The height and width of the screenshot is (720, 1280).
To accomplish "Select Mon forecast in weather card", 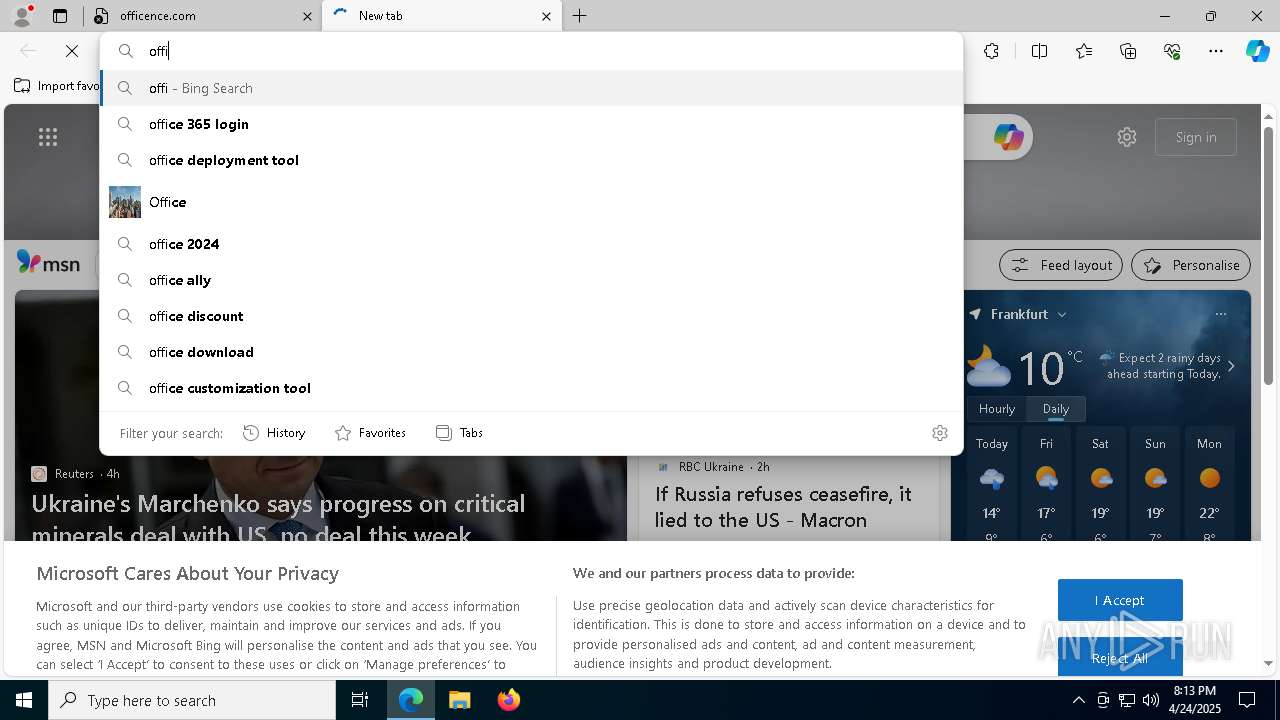I will point(1209,484).
